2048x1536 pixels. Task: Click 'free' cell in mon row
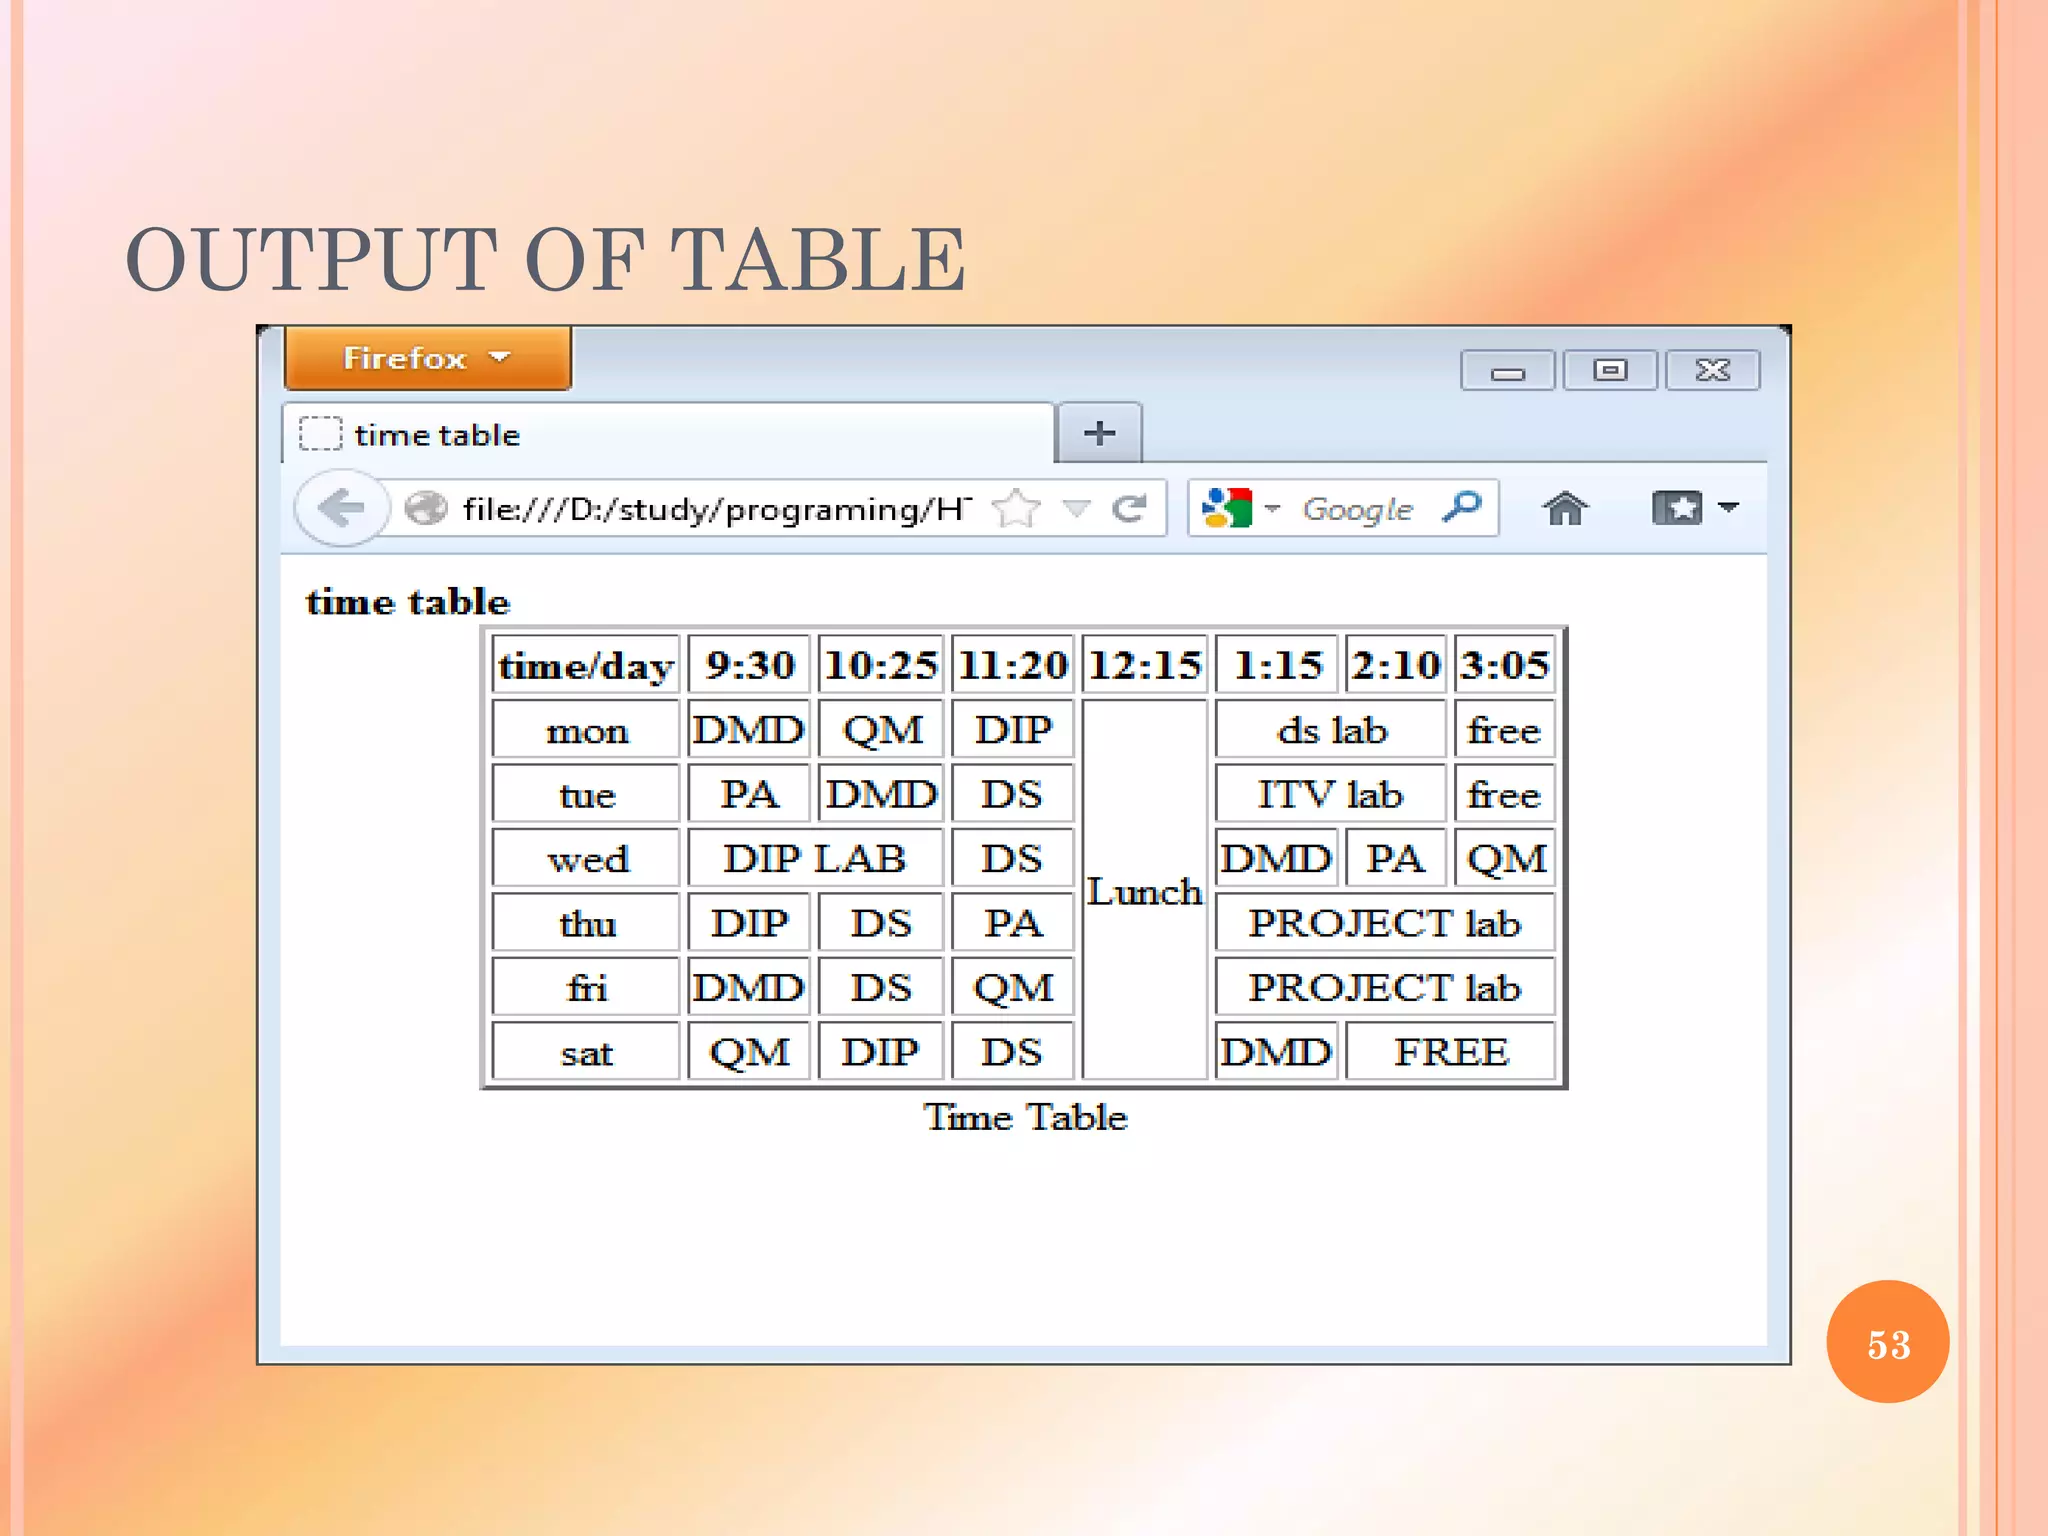pyautogui.click(x=1505, y=730)
